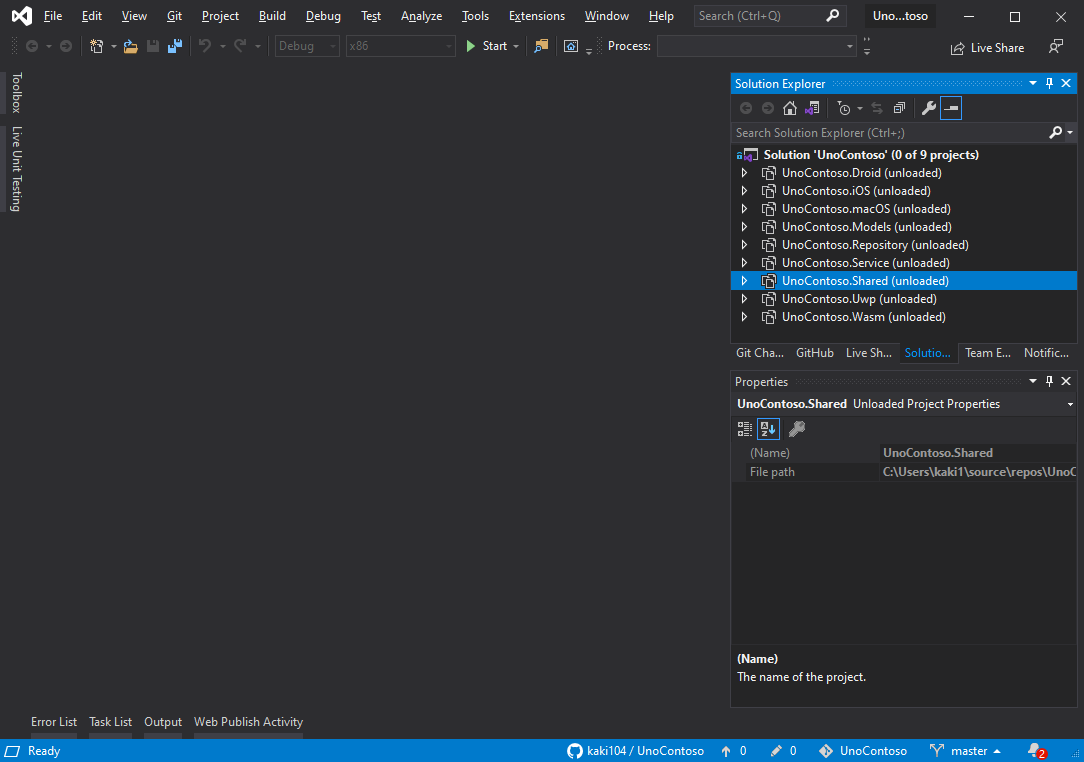Viewport: 1084px width, 762px height.
Task: Open the Live Unit Testing side tab
Action: click(x=17, y=169)
